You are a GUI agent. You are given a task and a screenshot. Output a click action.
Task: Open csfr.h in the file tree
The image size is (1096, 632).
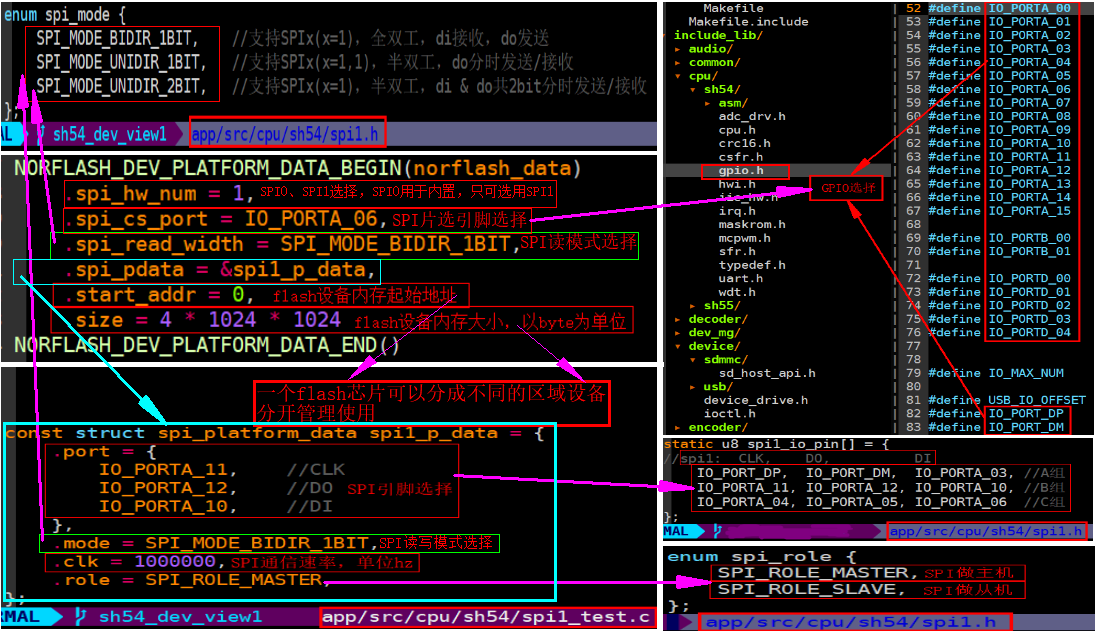741,157
